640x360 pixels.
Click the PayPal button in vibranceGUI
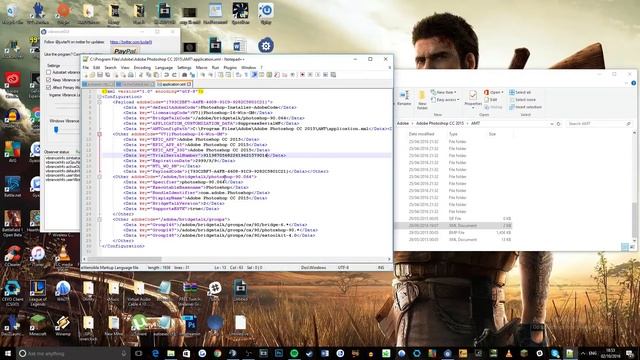pyautogui.click(x=125, y=51)
